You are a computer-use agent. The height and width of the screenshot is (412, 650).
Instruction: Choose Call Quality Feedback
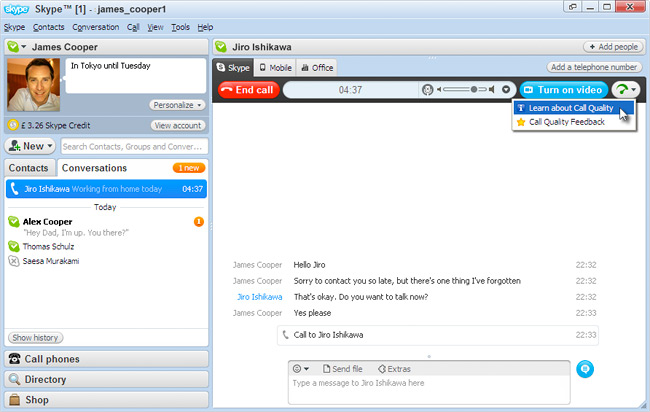(574, 122)
